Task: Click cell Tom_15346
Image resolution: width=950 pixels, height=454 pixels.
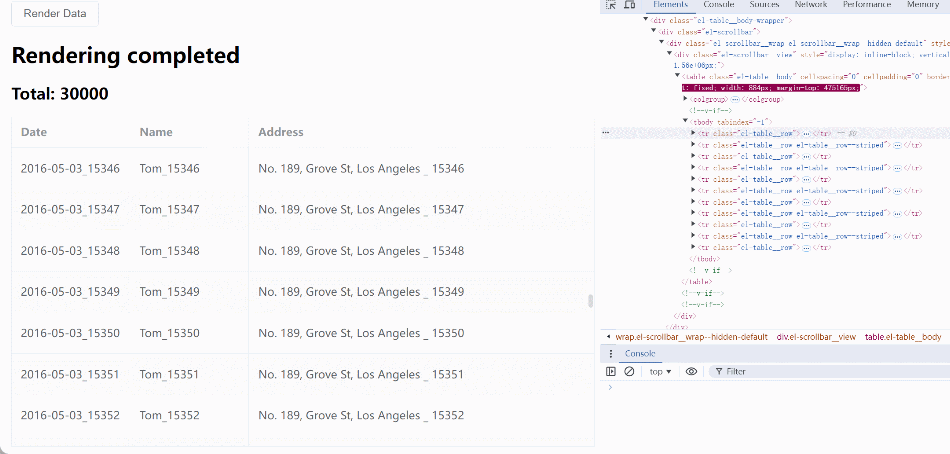Action: (169, 169)
